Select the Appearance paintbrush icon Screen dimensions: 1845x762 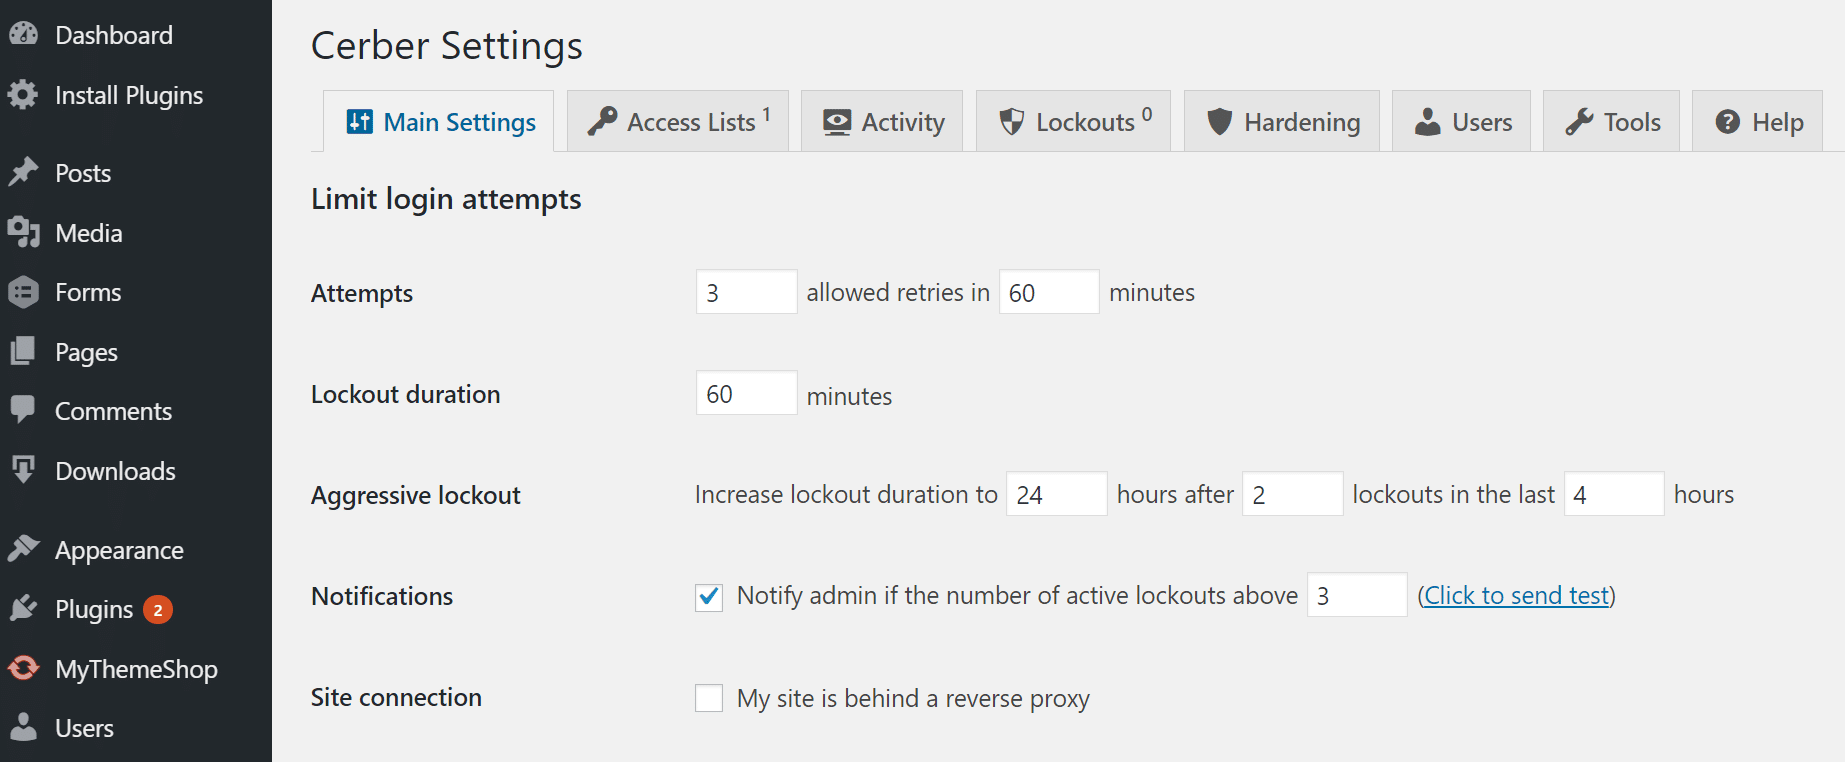(24, 549)
